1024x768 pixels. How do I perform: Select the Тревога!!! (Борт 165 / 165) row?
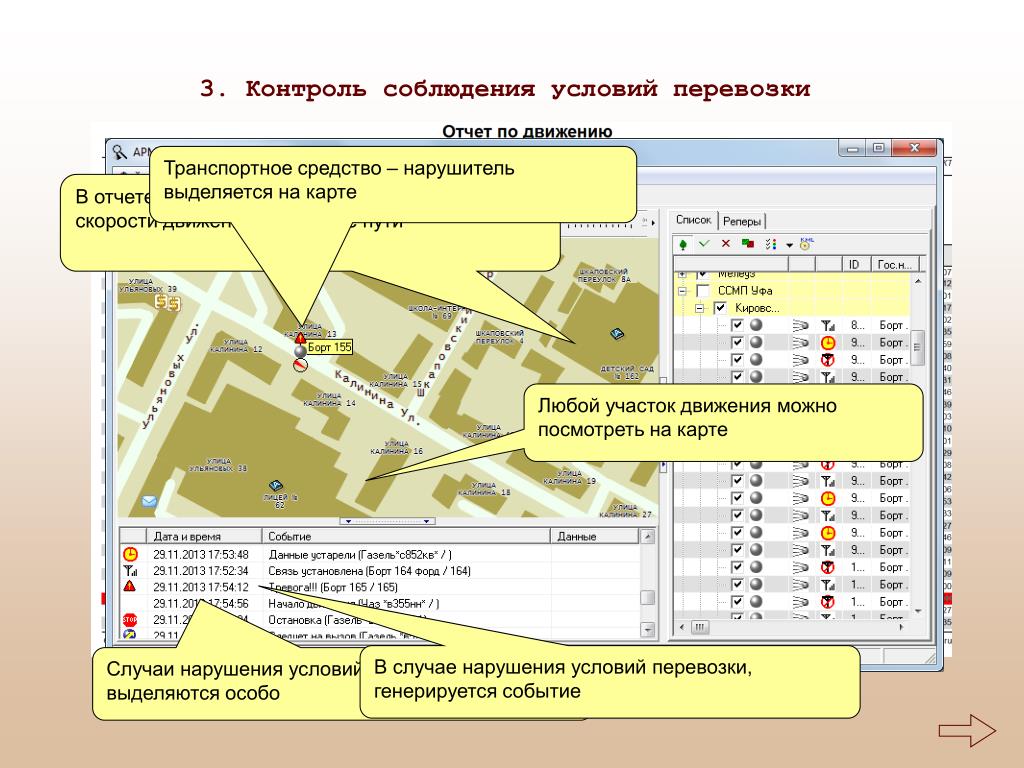point(380,587)
